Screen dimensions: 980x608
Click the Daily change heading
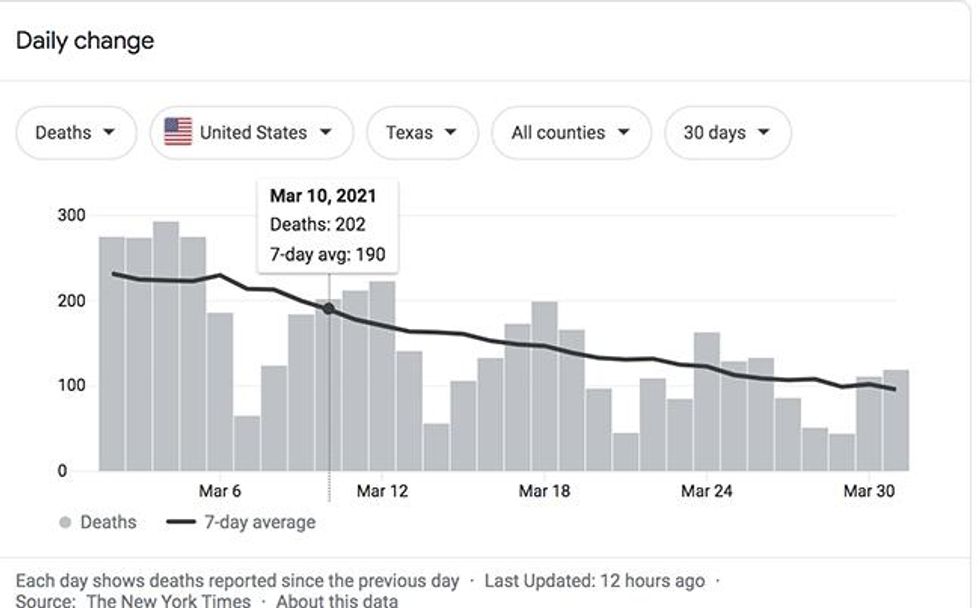pos(85,41)
